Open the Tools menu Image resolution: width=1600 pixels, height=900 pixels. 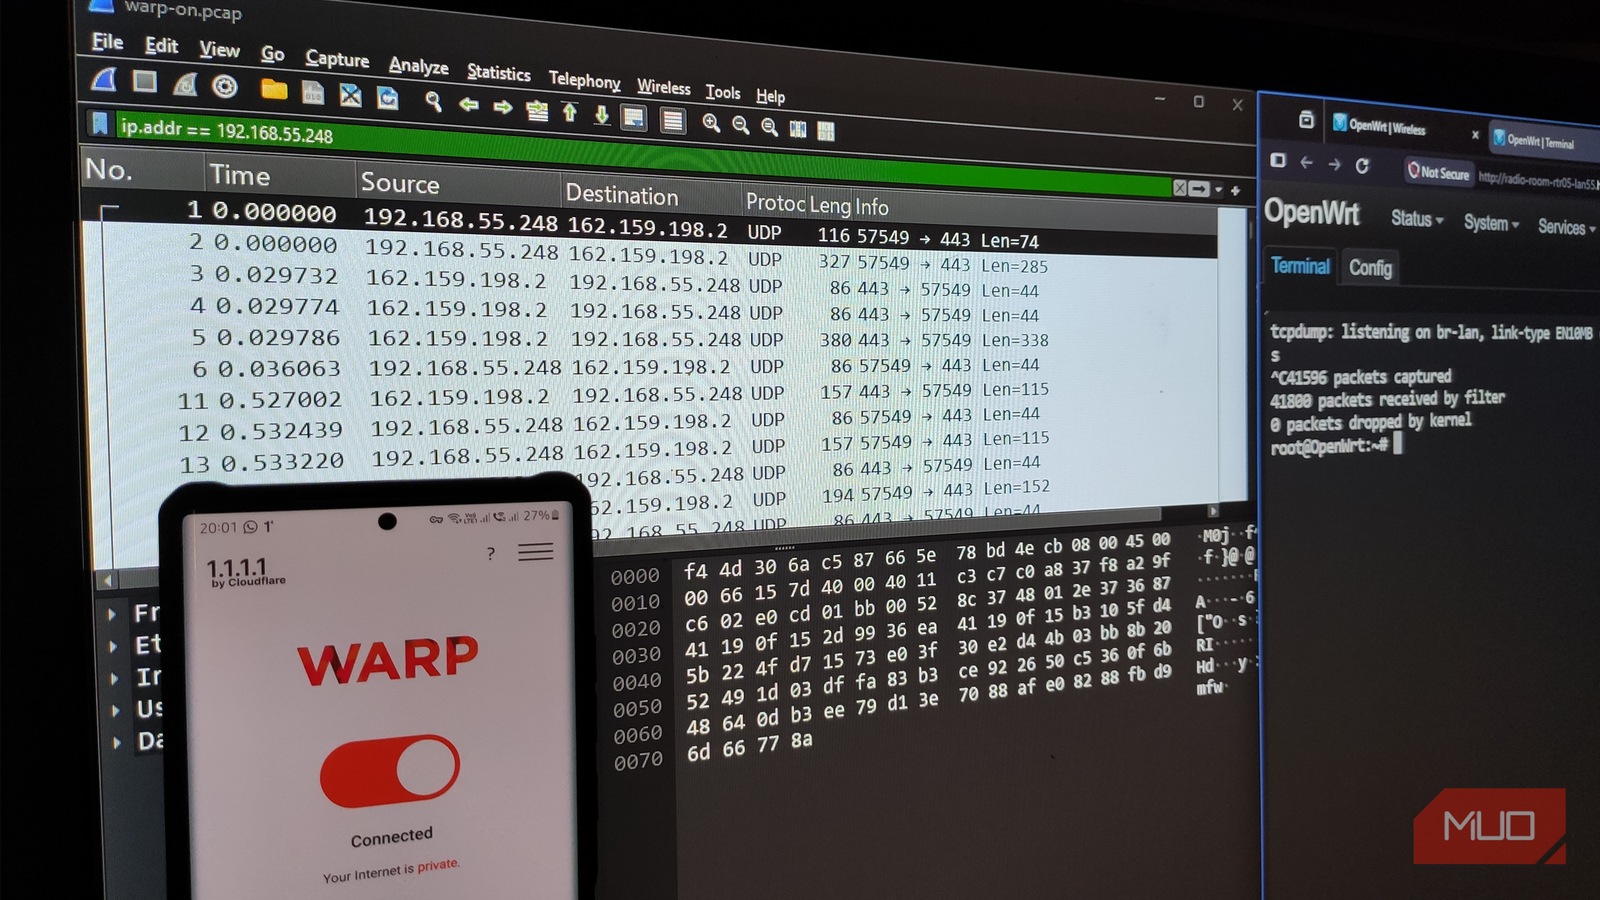(x=723, y=92)
